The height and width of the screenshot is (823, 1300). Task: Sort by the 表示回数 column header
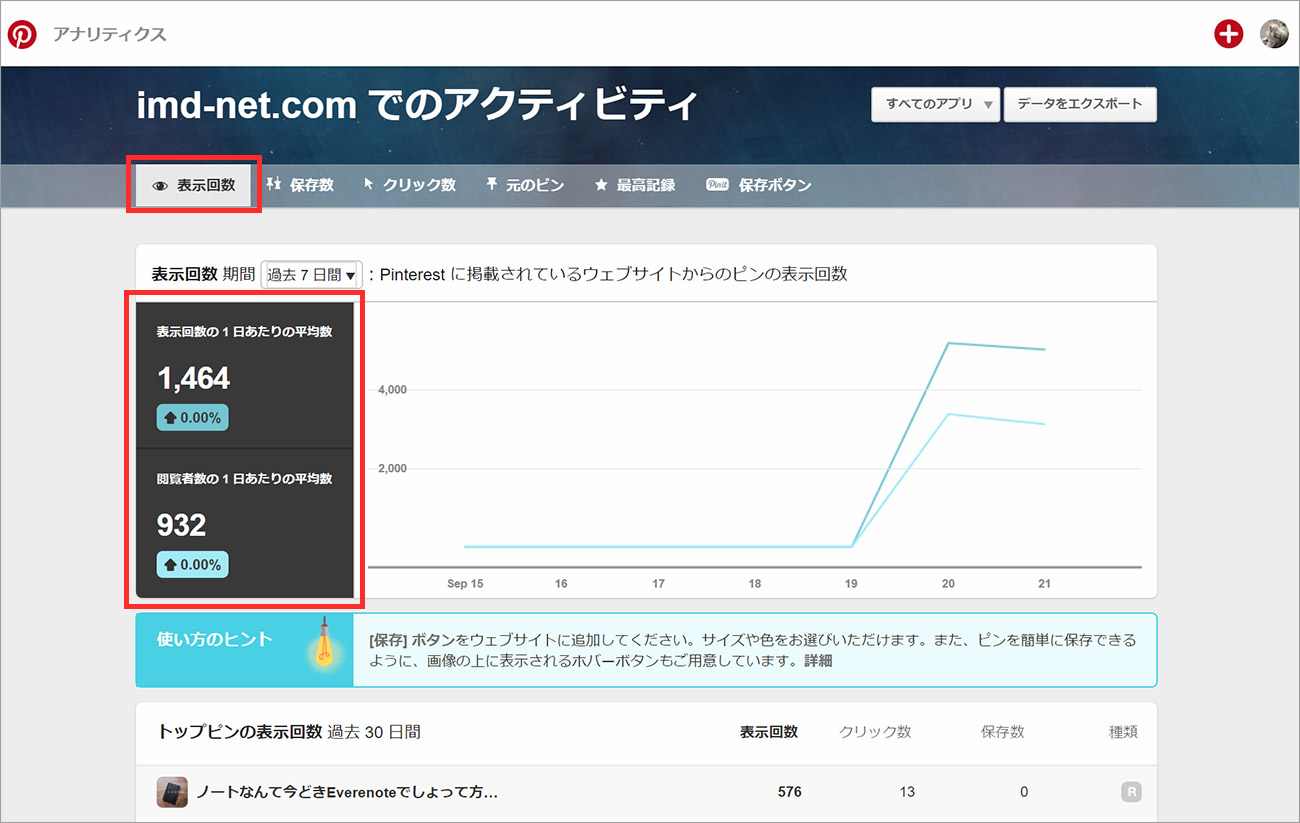pos(769,732)
